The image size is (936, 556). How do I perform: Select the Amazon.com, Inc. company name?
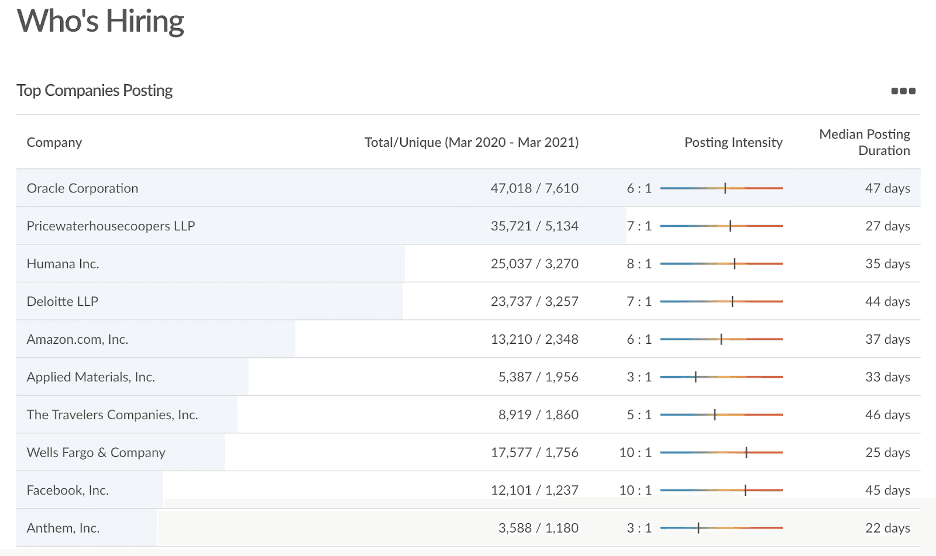tap(78, 339)
